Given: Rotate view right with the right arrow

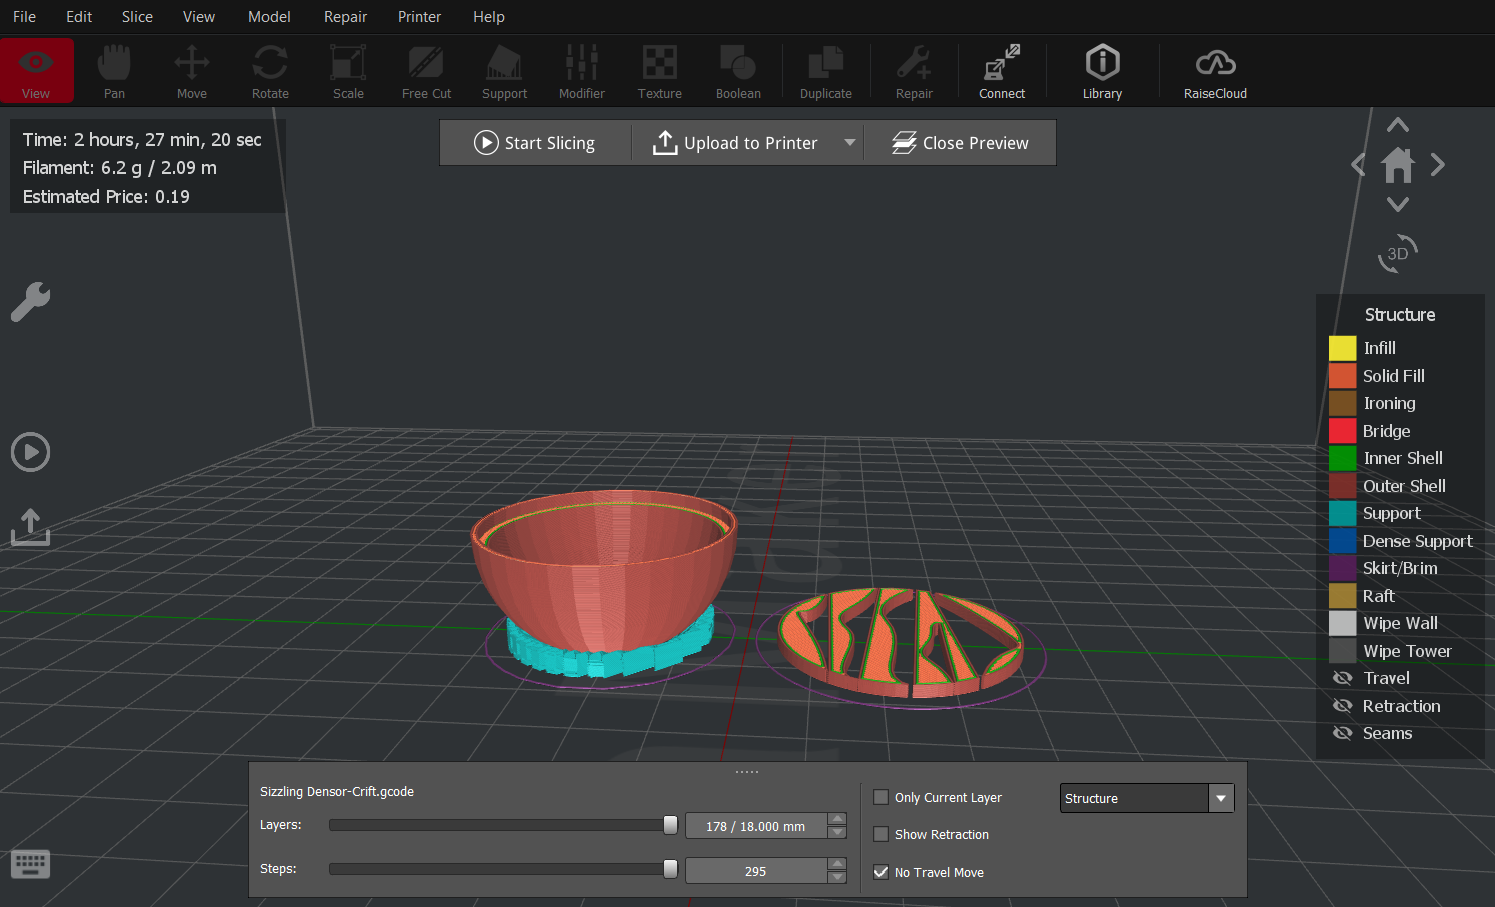Looking at the screenshot, I should (1438, 164).
